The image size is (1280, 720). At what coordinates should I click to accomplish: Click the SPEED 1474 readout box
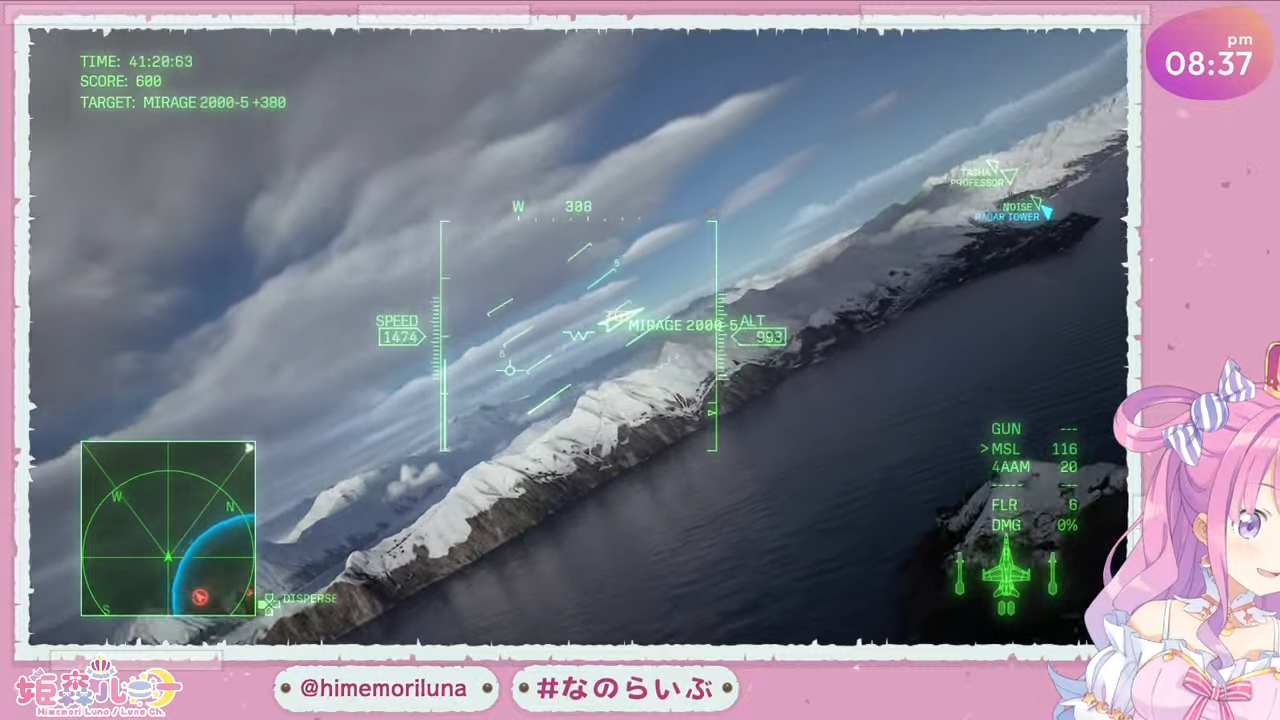(400, 338)
